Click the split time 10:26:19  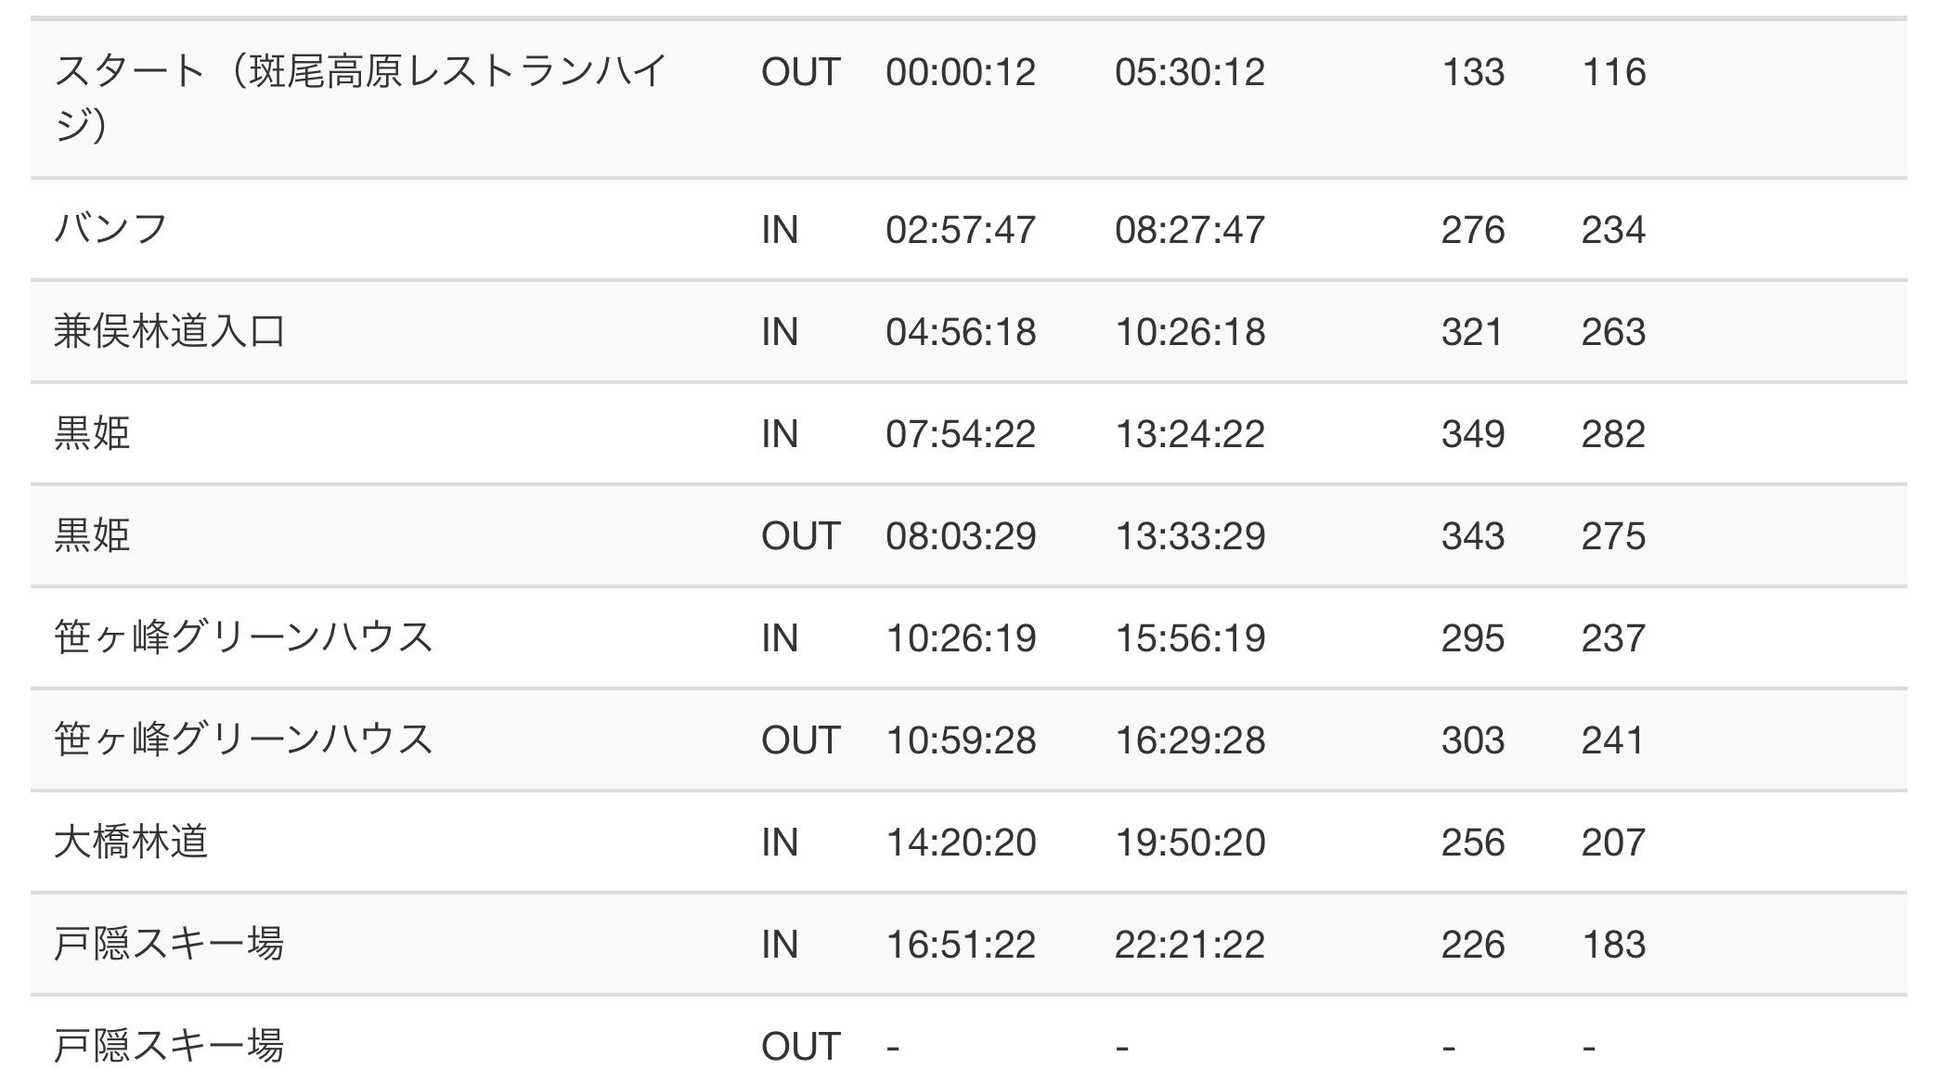coord(960,638)
